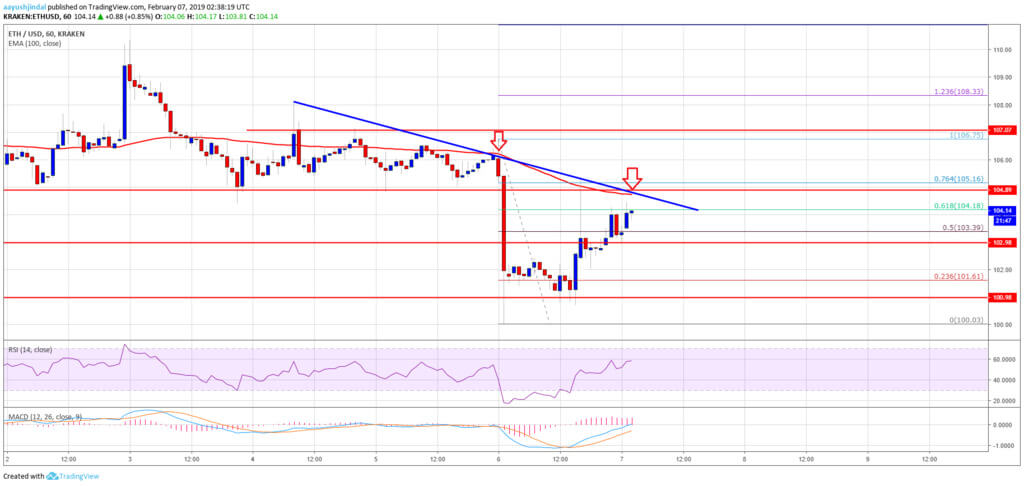Click the second red down arrow marker
Screen dimensions: 1024x486
[632, 176]
